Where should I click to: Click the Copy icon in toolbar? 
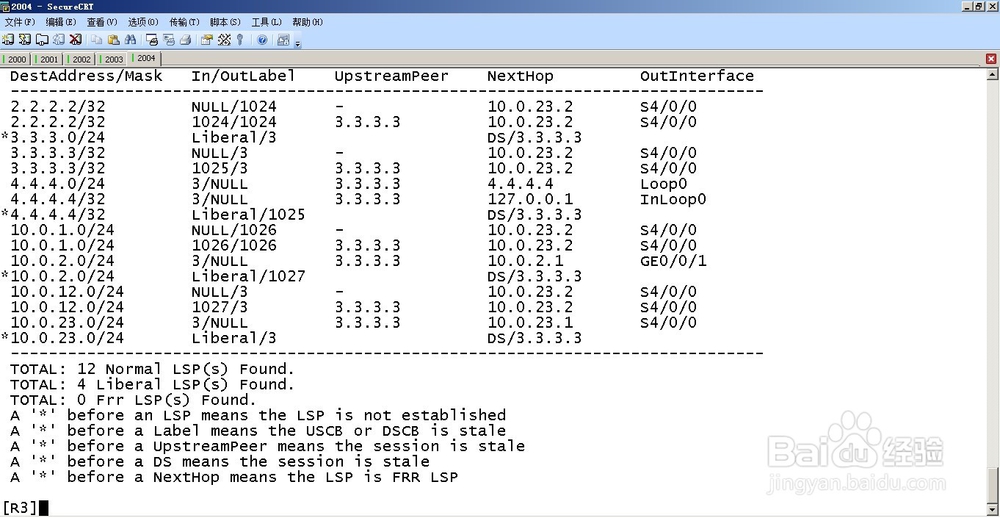97,40
